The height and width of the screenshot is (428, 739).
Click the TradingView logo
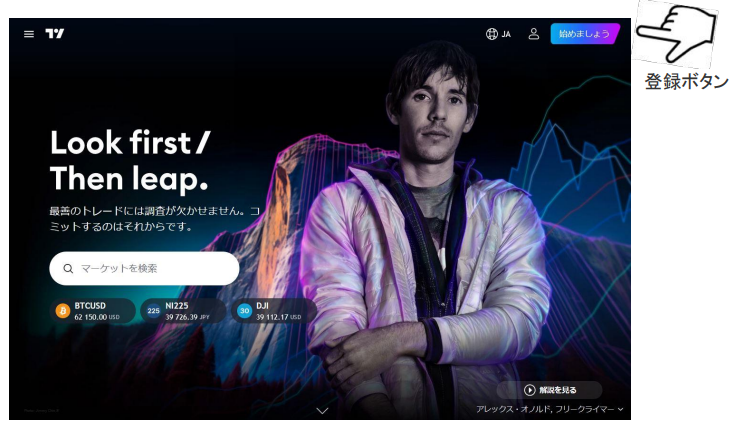tap(55, 33)
